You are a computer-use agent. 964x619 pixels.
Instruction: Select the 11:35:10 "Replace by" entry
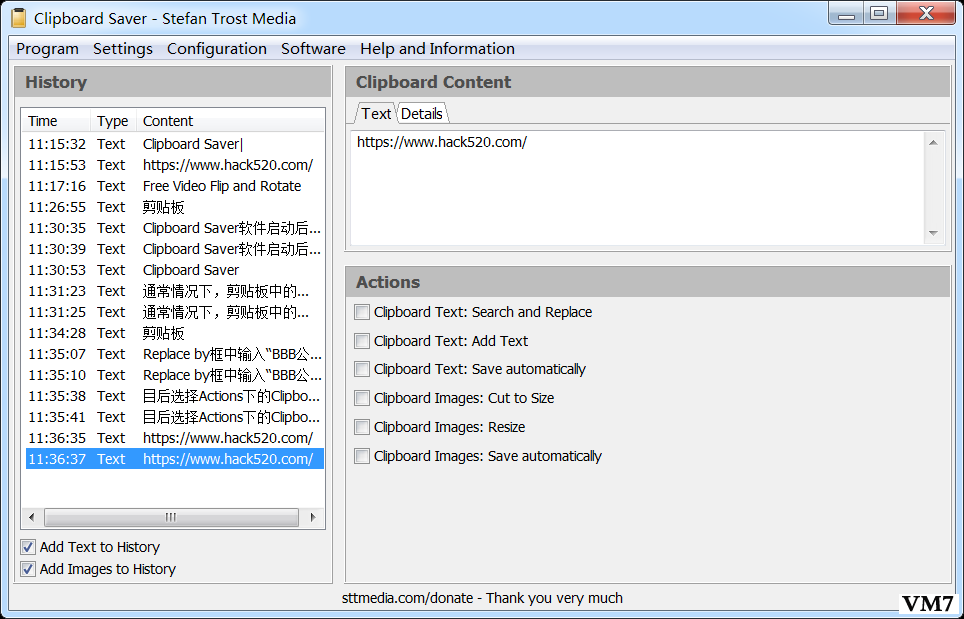tap(175, 375)
